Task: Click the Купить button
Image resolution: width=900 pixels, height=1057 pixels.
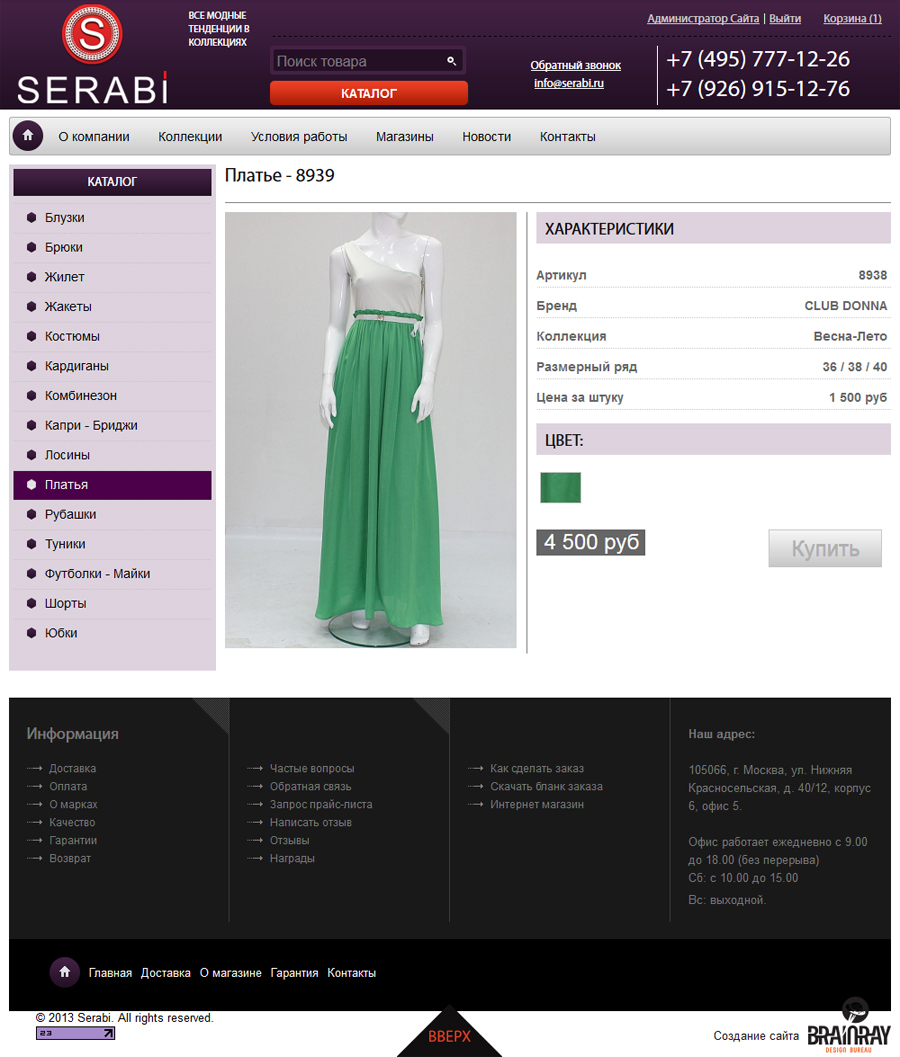Action: [x=824, y=548]
